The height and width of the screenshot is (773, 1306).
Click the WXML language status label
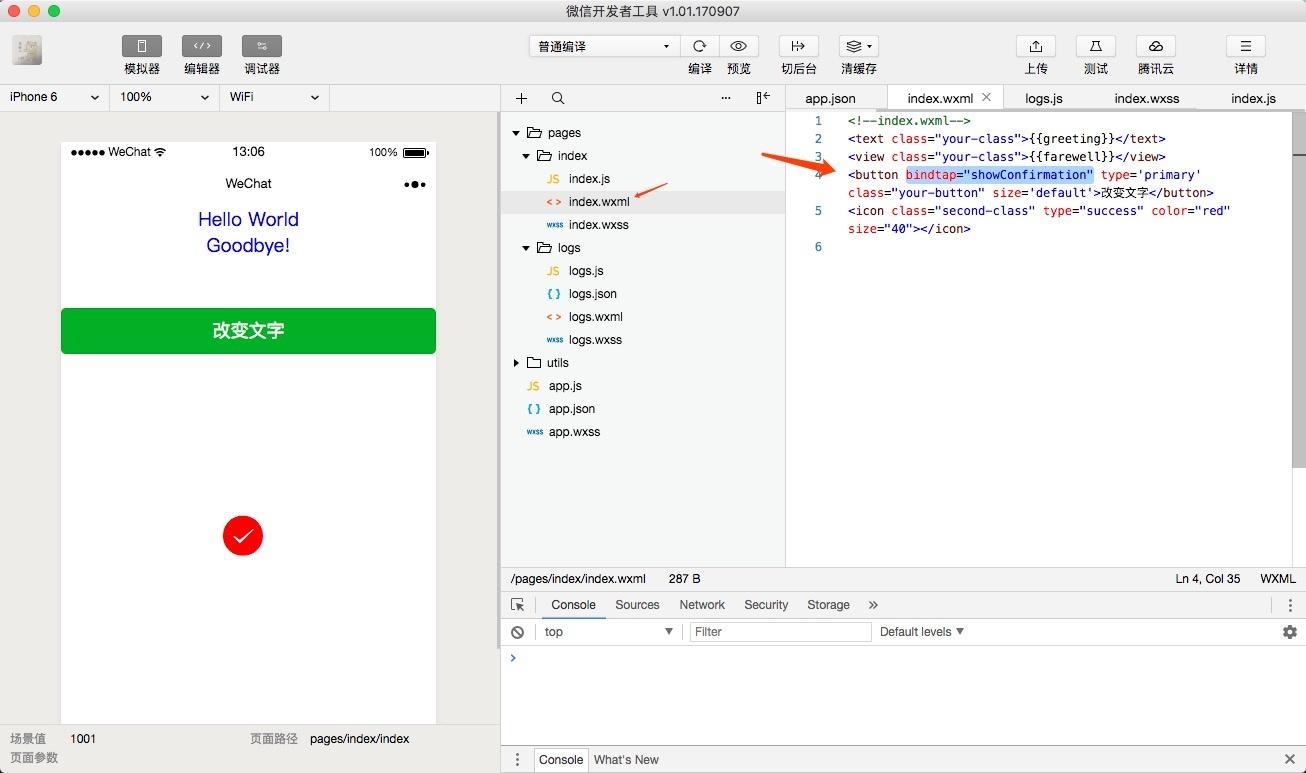coord(1278,579)
